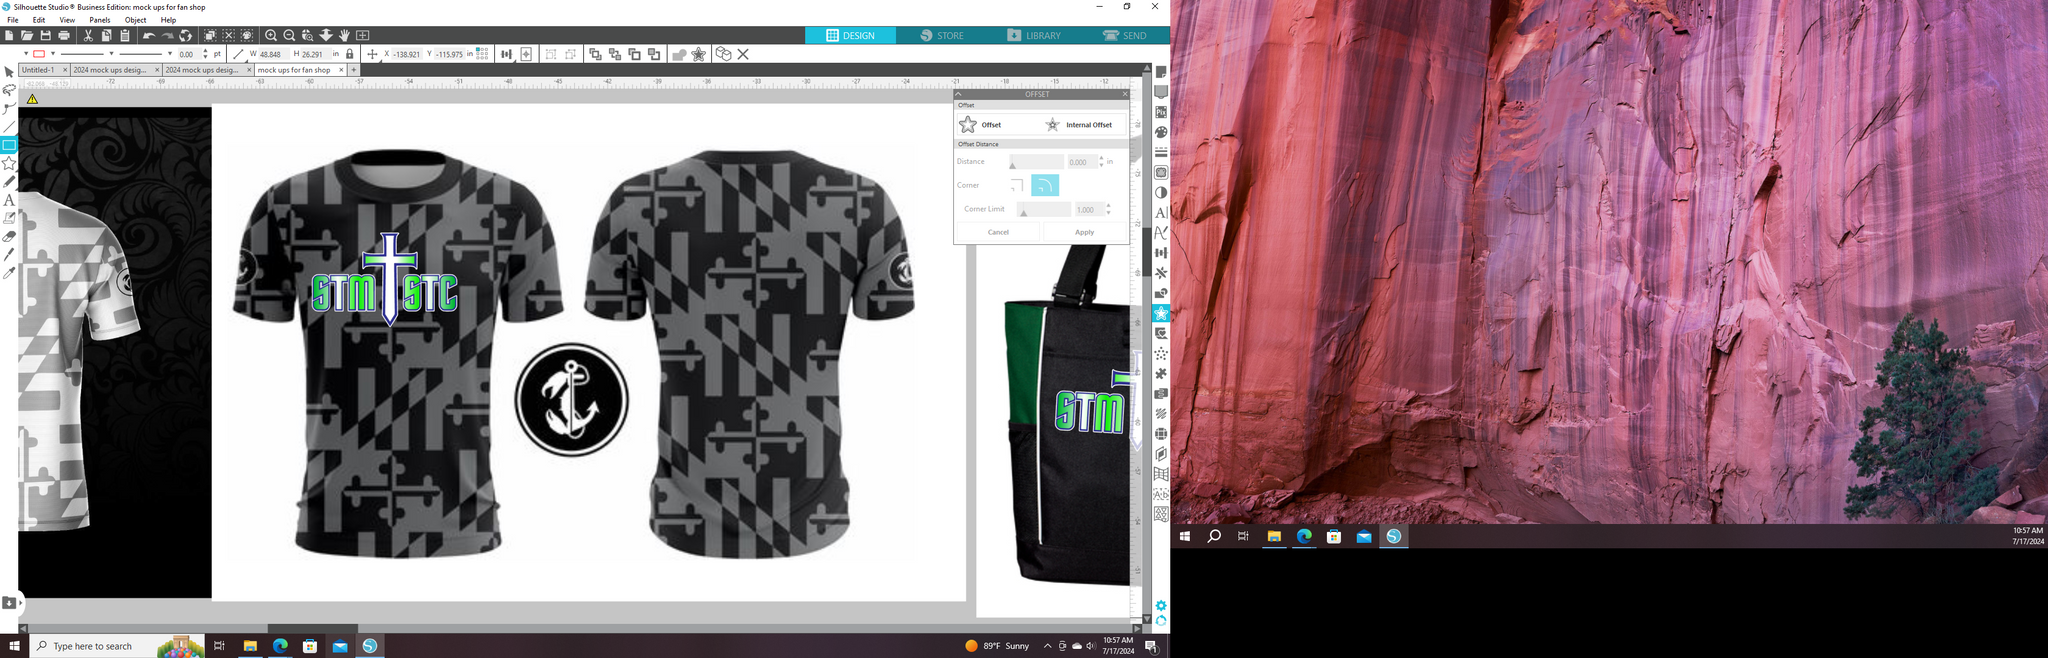Add a new document tab
Viewport: 2048px width, 658px height.
point(354,70)
